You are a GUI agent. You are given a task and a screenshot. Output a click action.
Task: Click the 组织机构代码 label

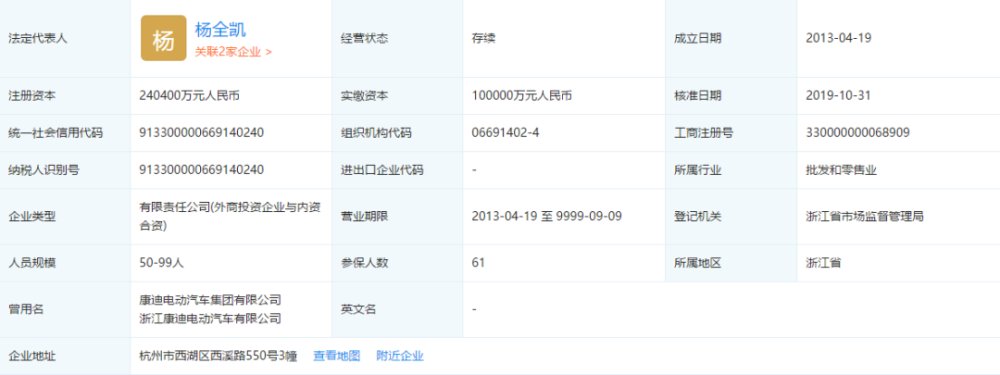pyautogui.click(x=376, y=133)
